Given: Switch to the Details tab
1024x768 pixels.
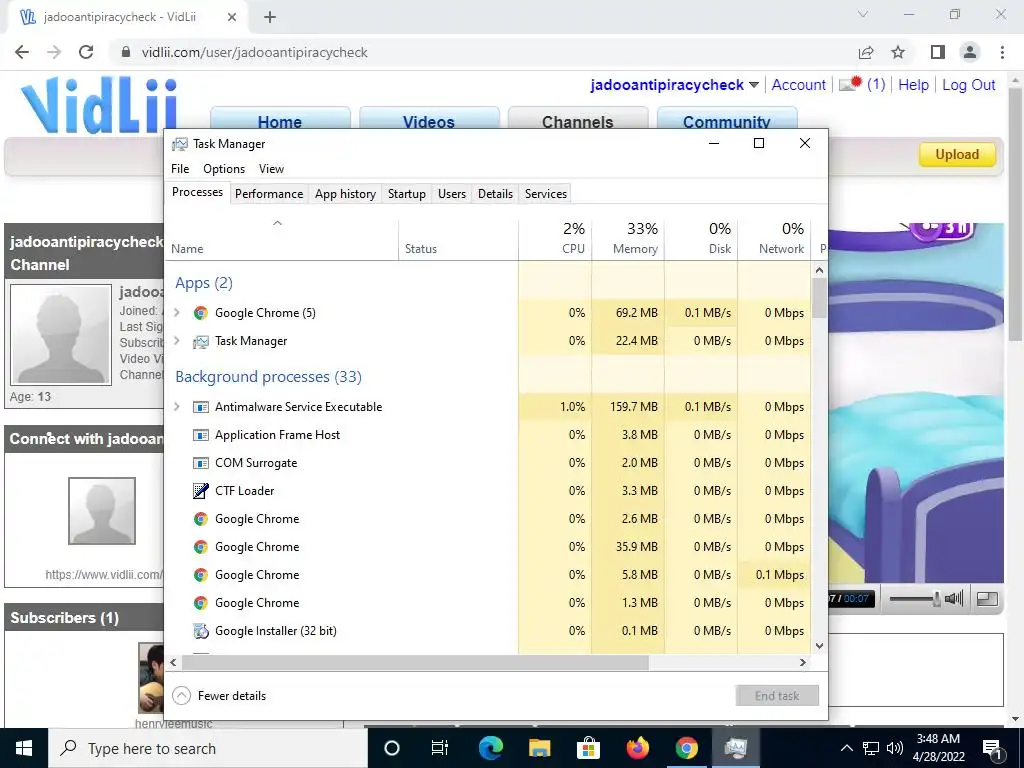Looking at the screenshot, I should click(x=495, y=193).
